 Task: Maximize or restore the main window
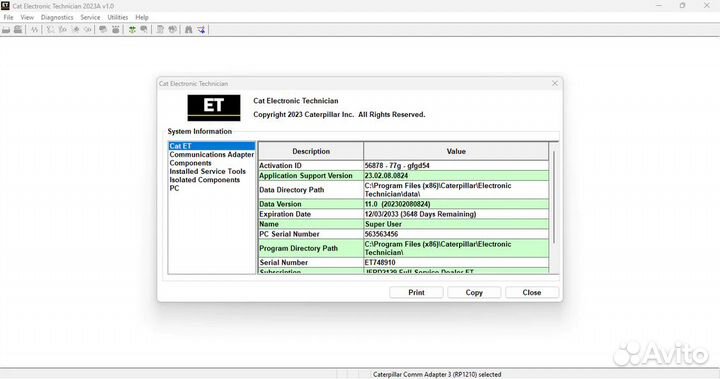click(x=682, y=6)
